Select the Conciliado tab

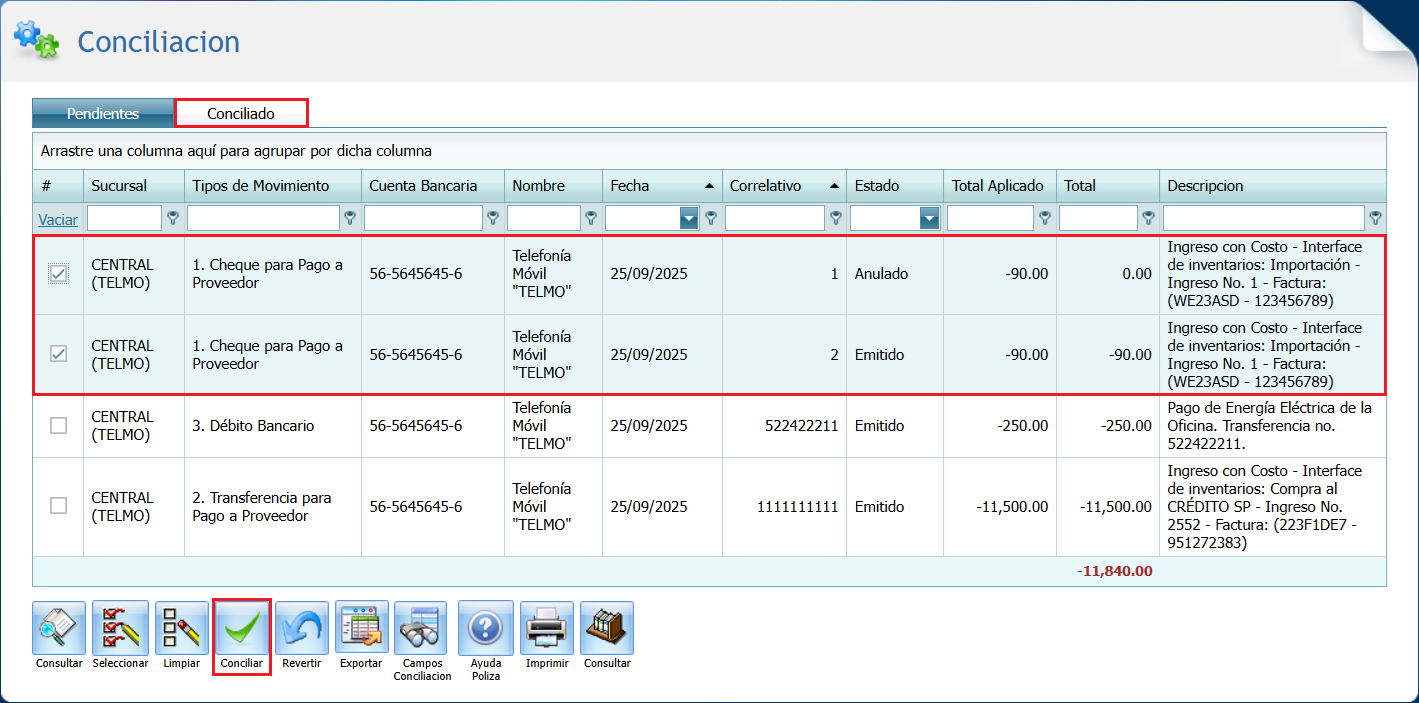pyautogui.click(x=241, y=114)
